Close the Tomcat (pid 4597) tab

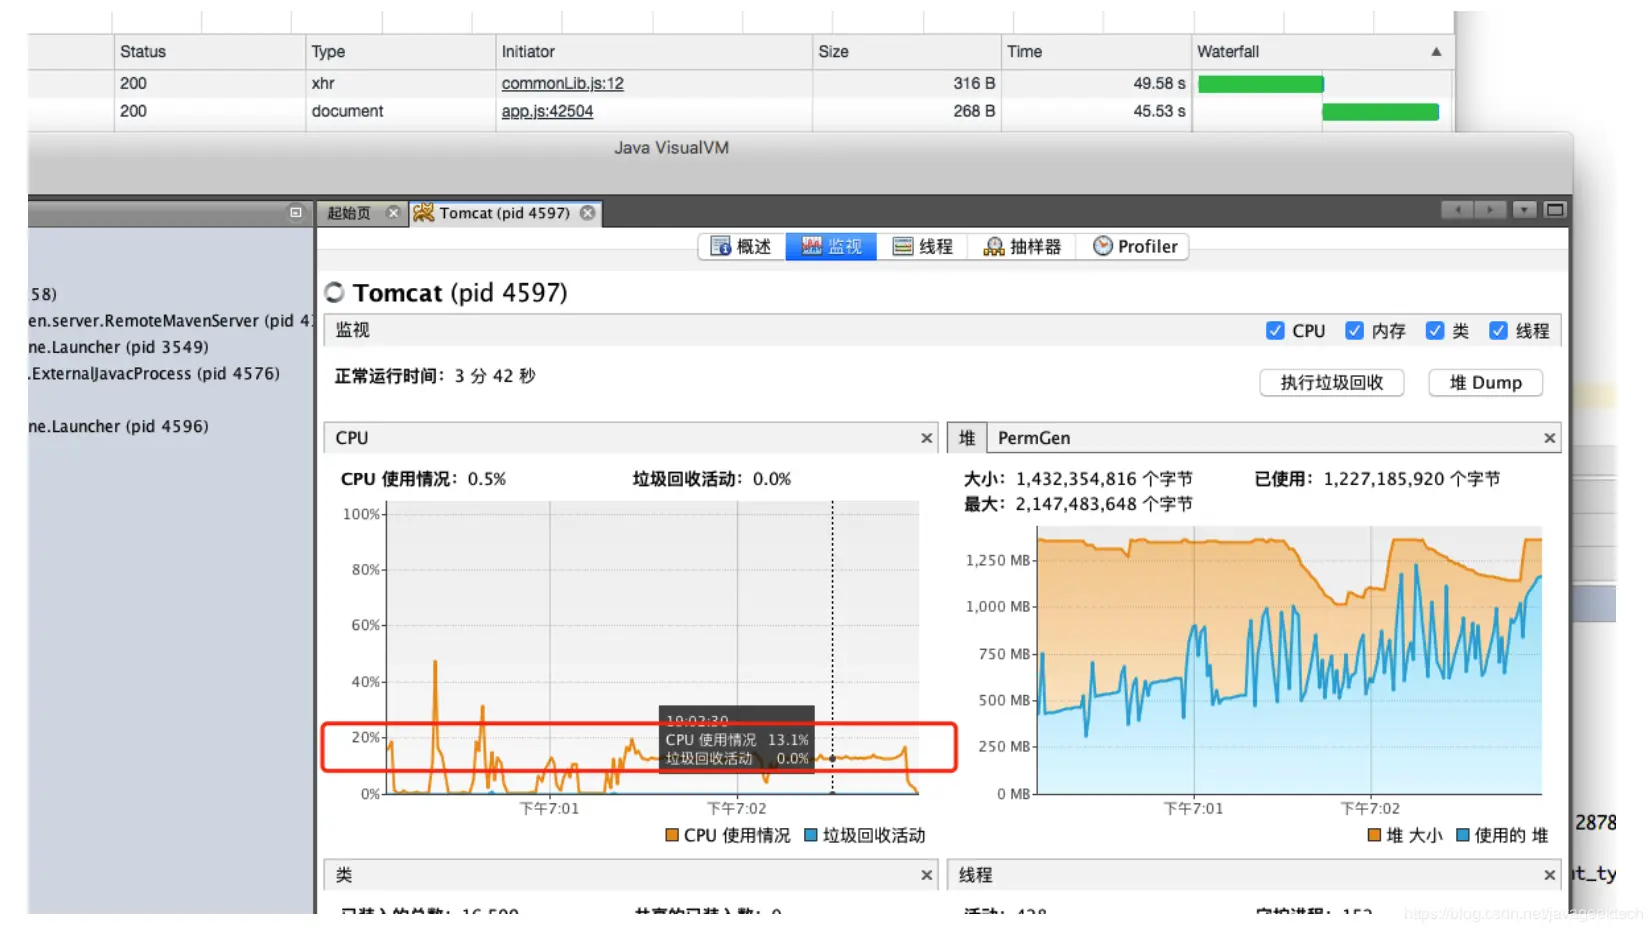588,213
